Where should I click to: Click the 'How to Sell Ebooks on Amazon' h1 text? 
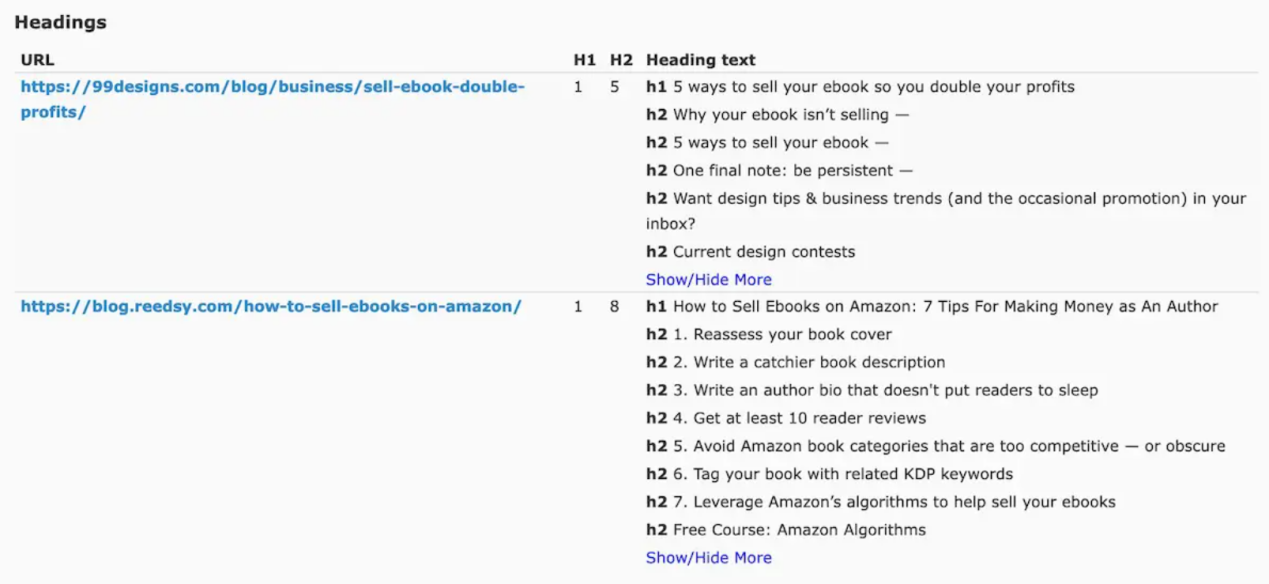[945, 307]
